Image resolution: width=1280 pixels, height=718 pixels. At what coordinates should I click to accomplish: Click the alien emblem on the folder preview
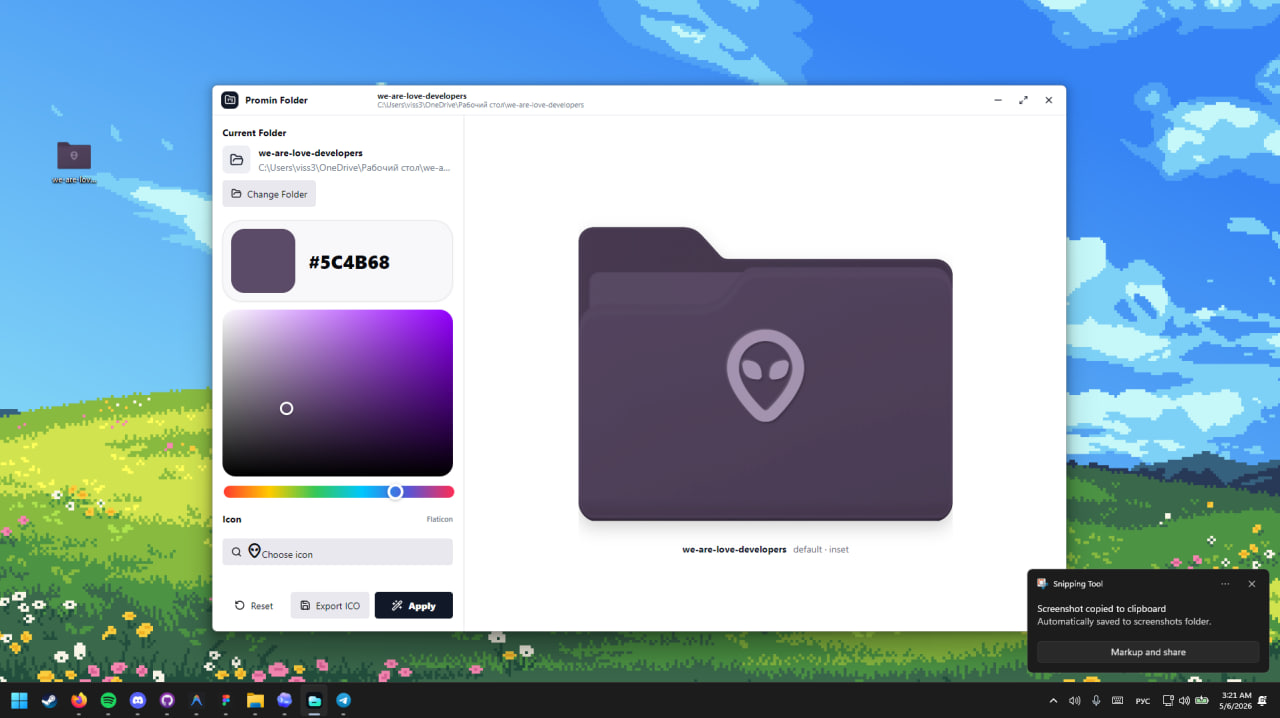coord(765,375)
